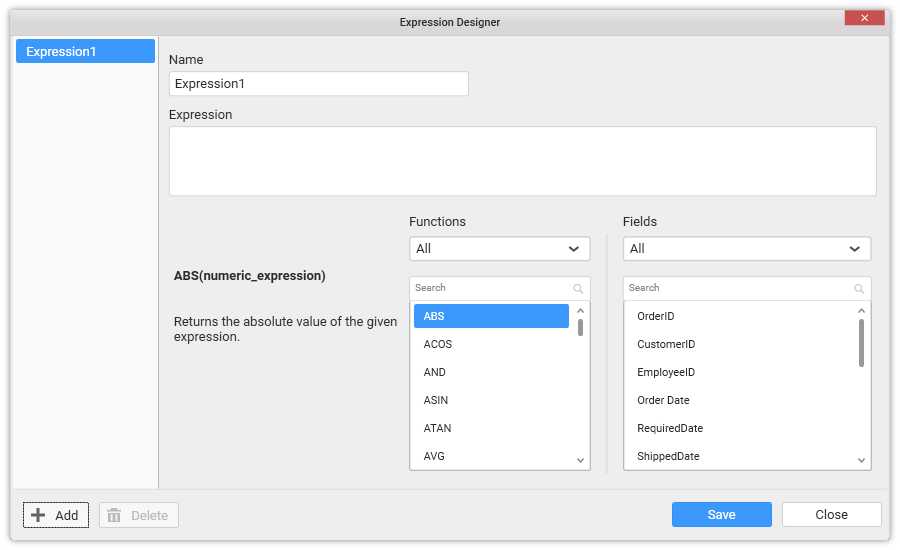Click into the Expression text area
The height and width of the screenshot is (550, 900).
(x=522, y=161)
